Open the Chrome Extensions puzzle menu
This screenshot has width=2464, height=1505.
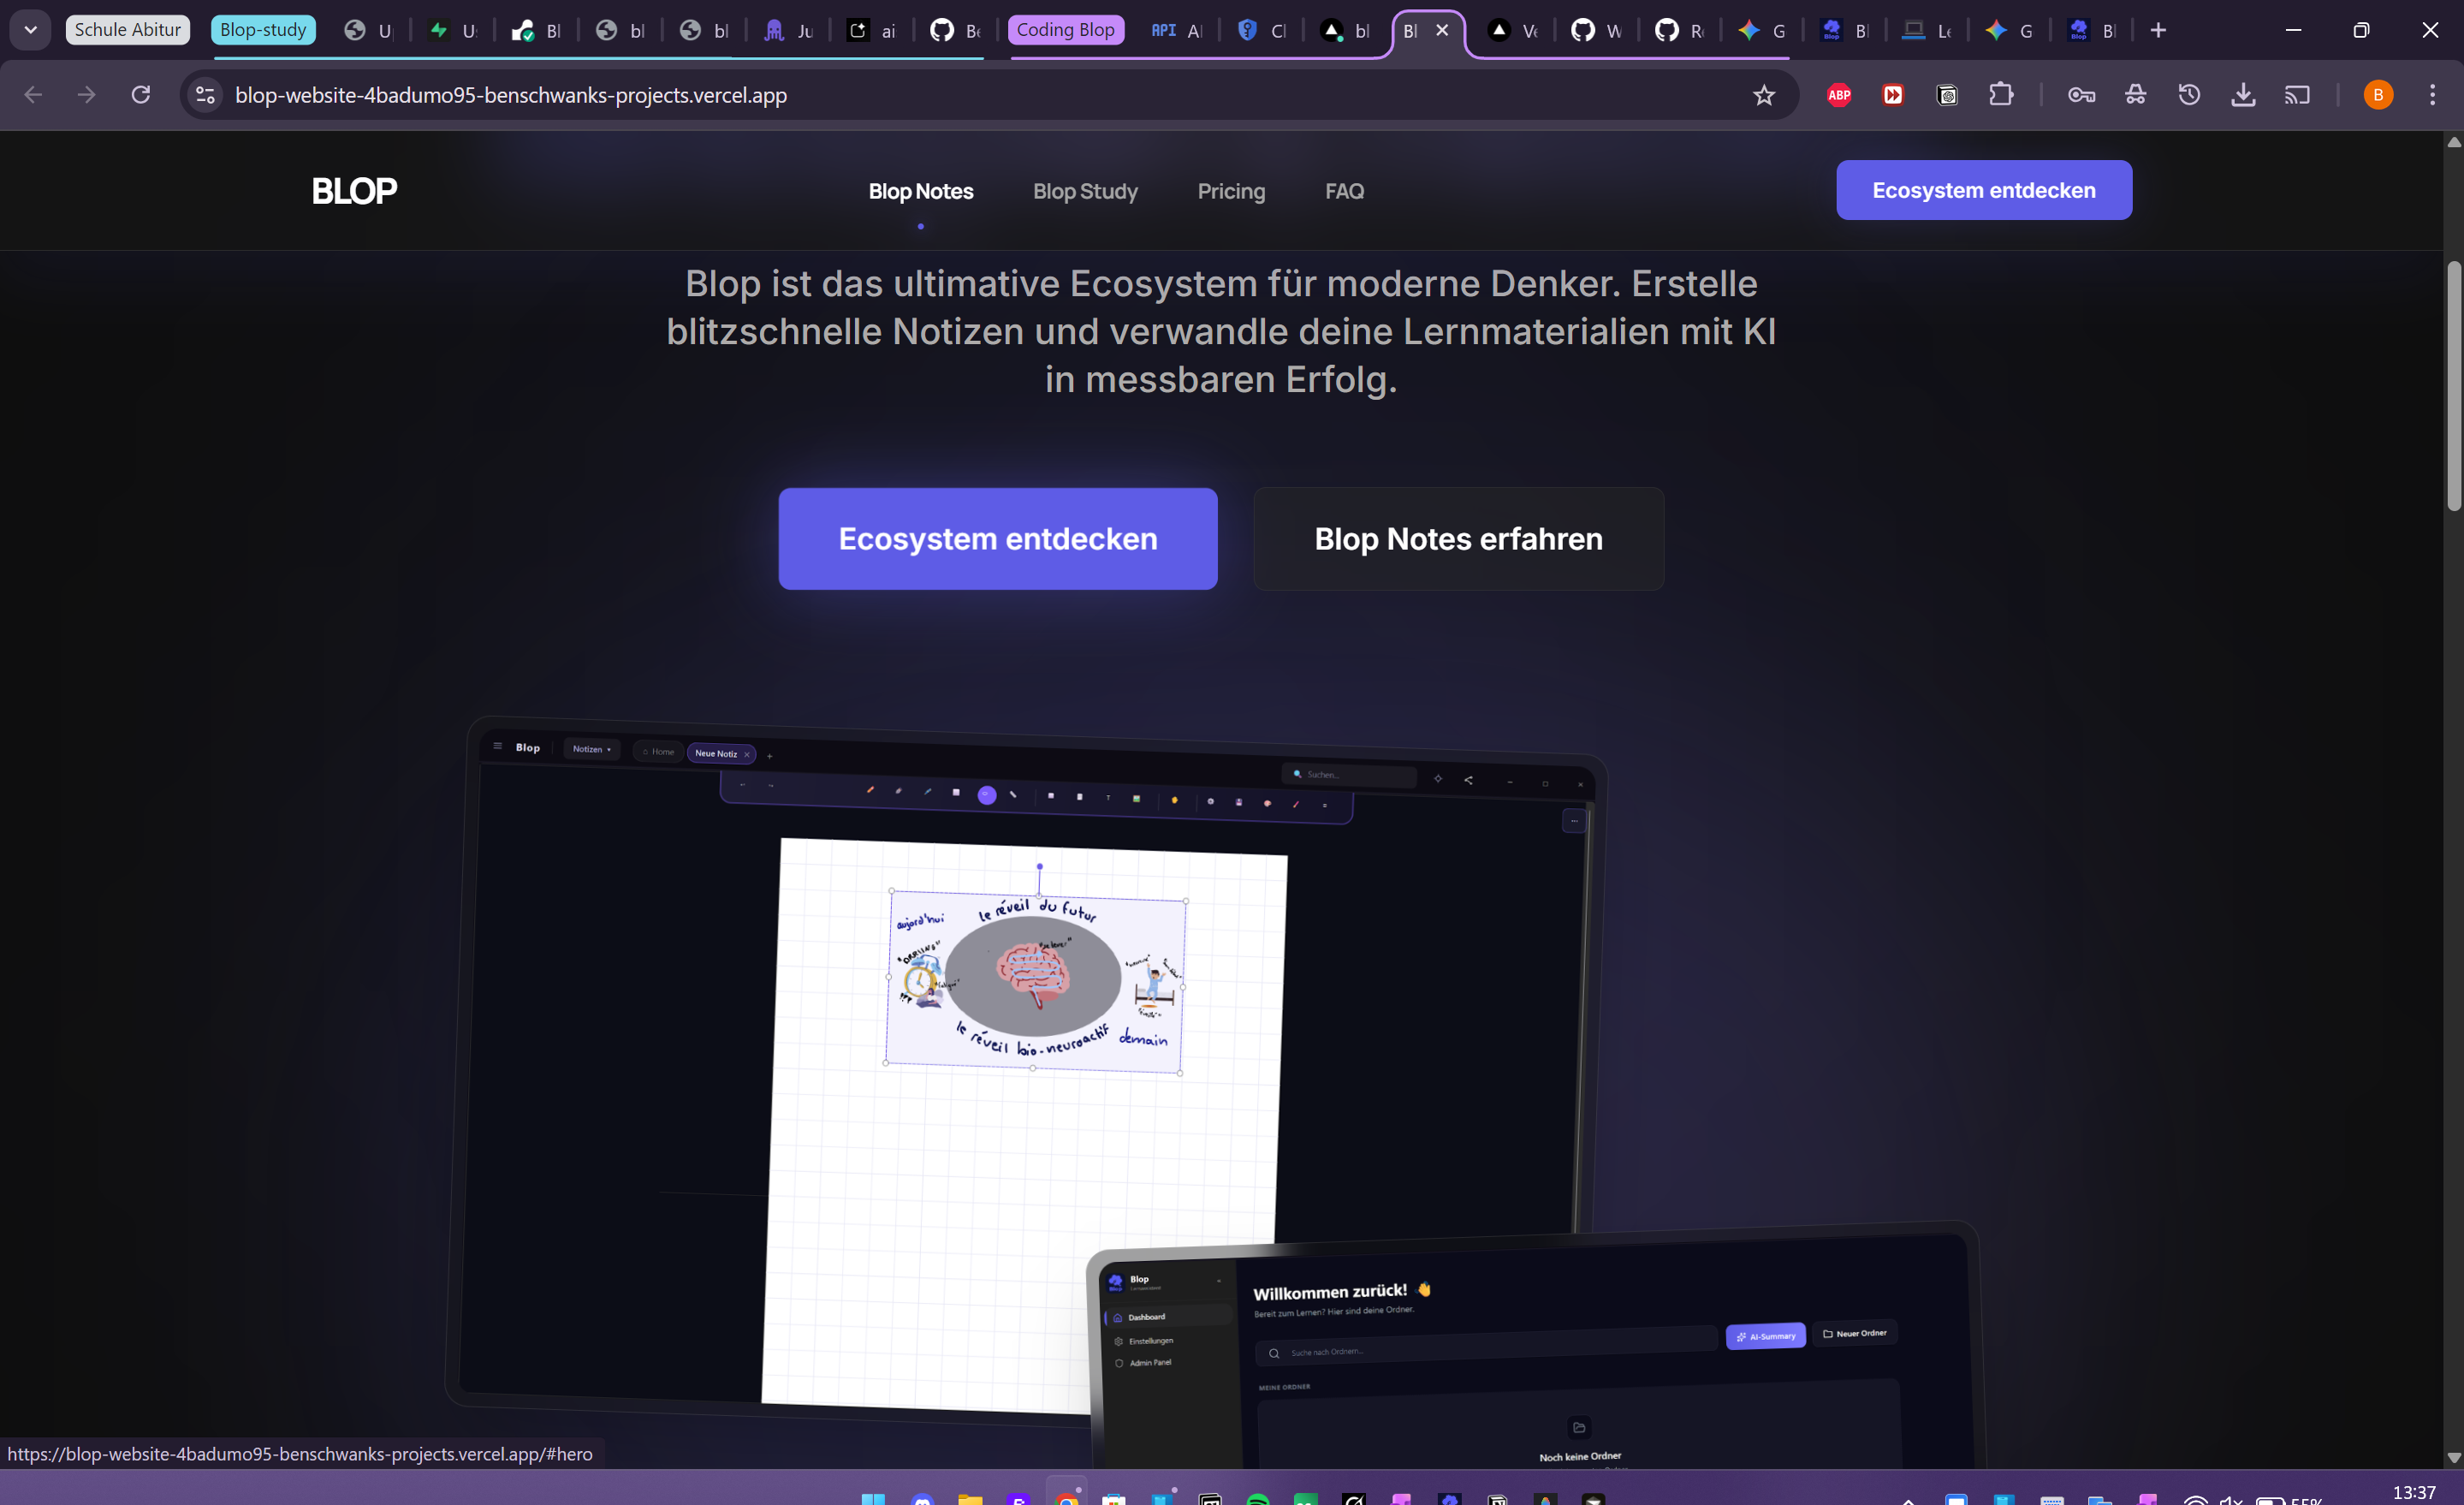2001,95
